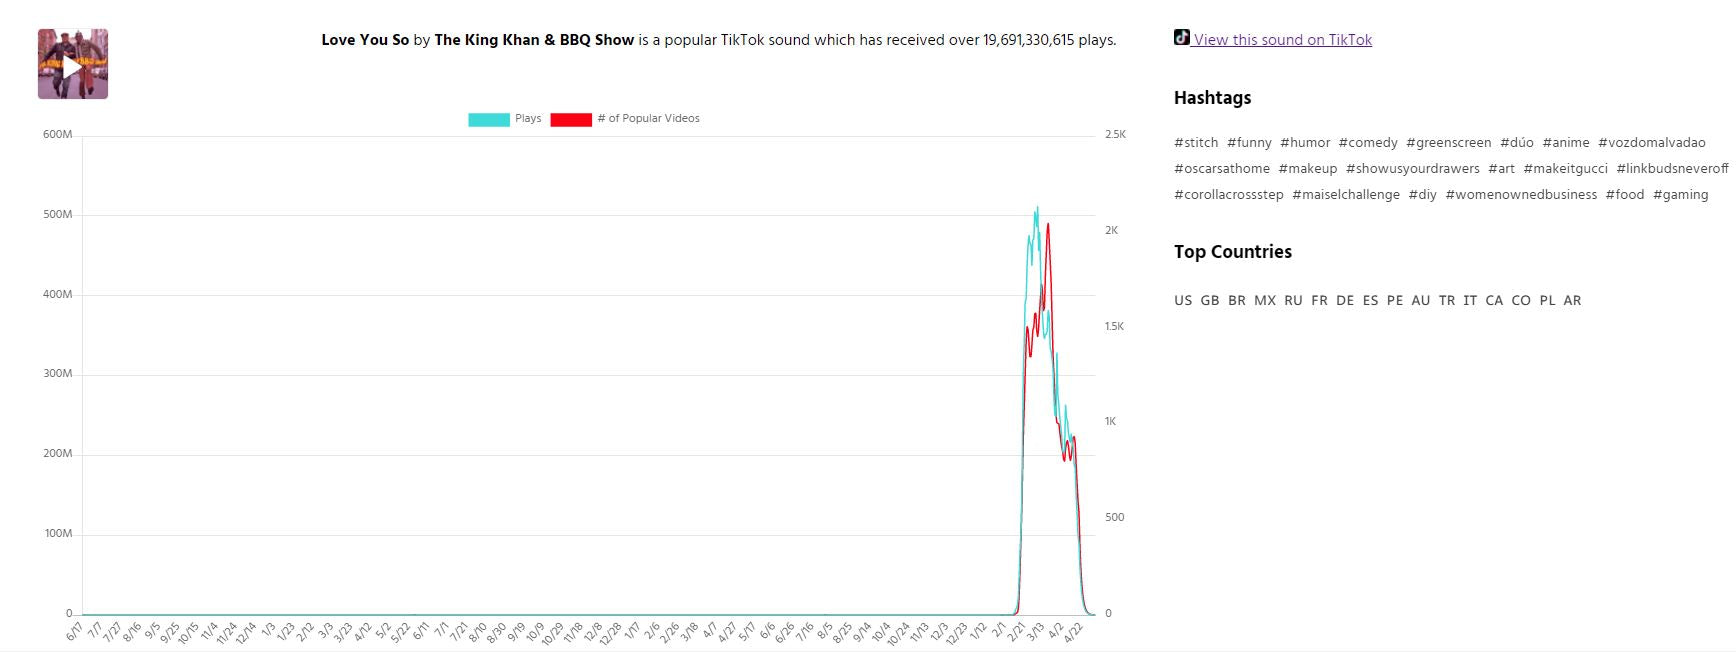Select the BR country code
This screenshot has width=1736, height=652.
pyautogui.click(x=1237, y=300)
